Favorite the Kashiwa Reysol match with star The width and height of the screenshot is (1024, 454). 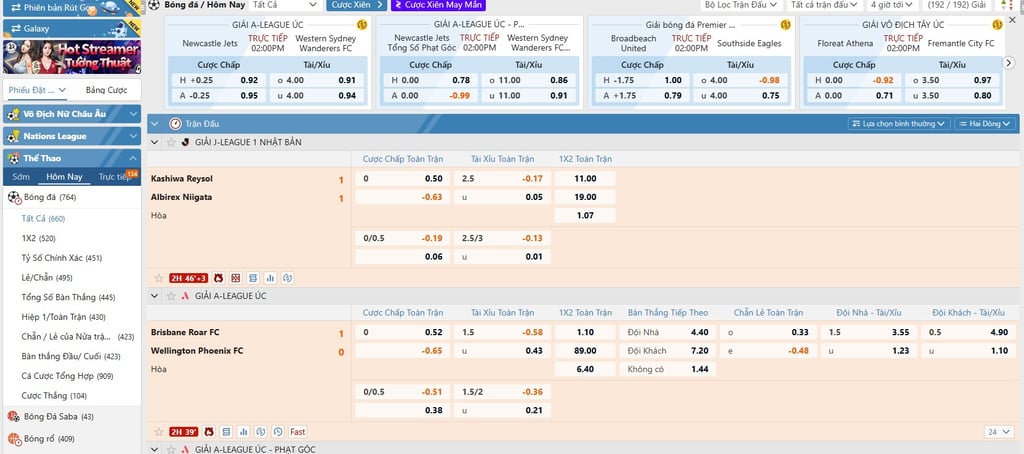click(158, 278)
